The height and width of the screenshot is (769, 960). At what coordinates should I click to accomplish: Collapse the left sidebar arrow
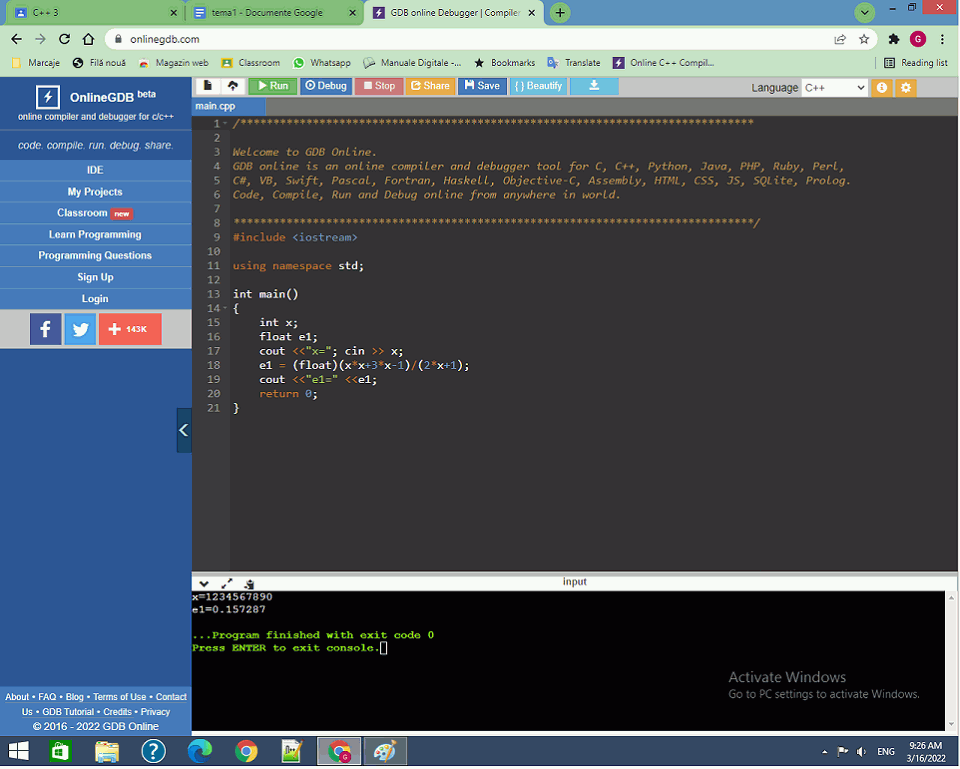point(184,430)
